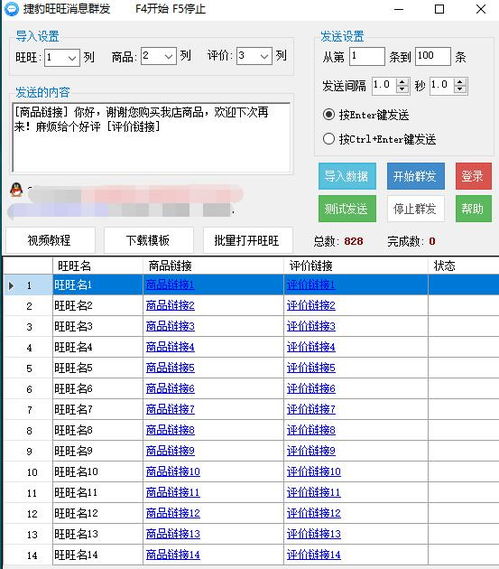Click the 开始群发 button
Image resolution: width=499 pixels, height=569 pixels.
[416, 176]
